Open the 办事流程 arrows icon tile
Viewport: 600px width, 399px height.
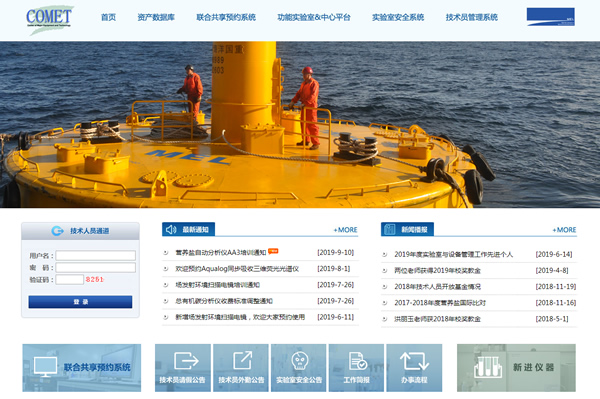click(414, 368)
